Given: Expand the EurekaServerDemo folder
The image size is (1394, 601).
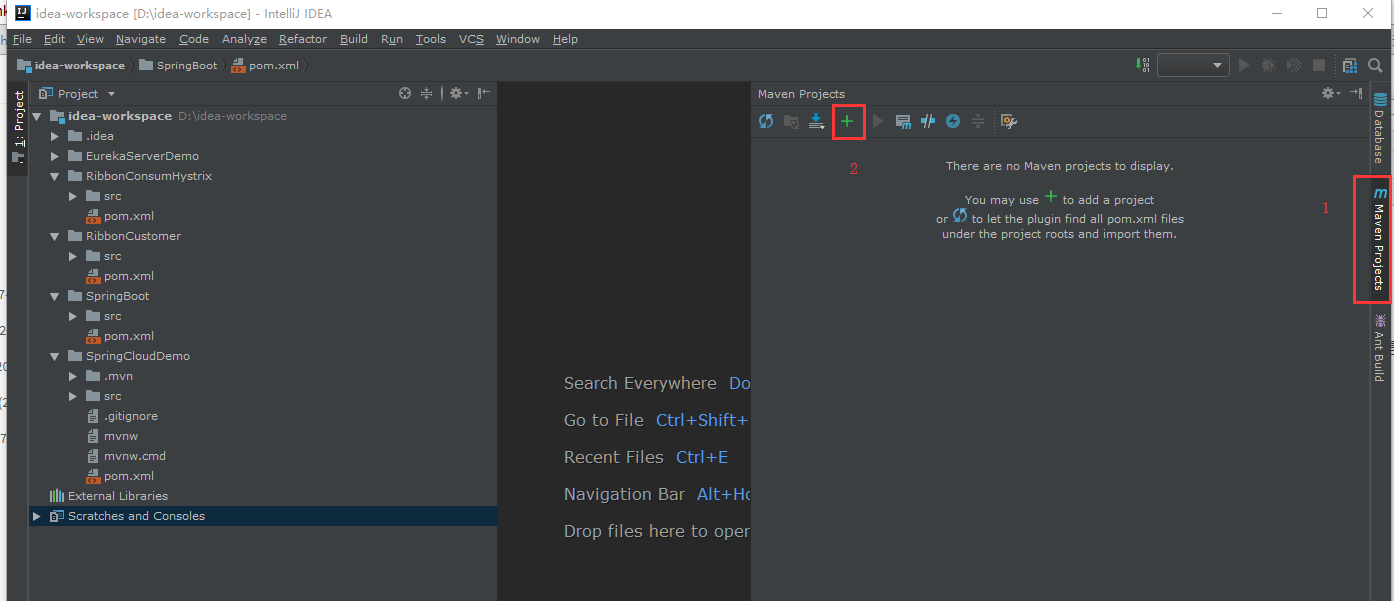Looking at the screenshot, I should [x=57, y=156].
